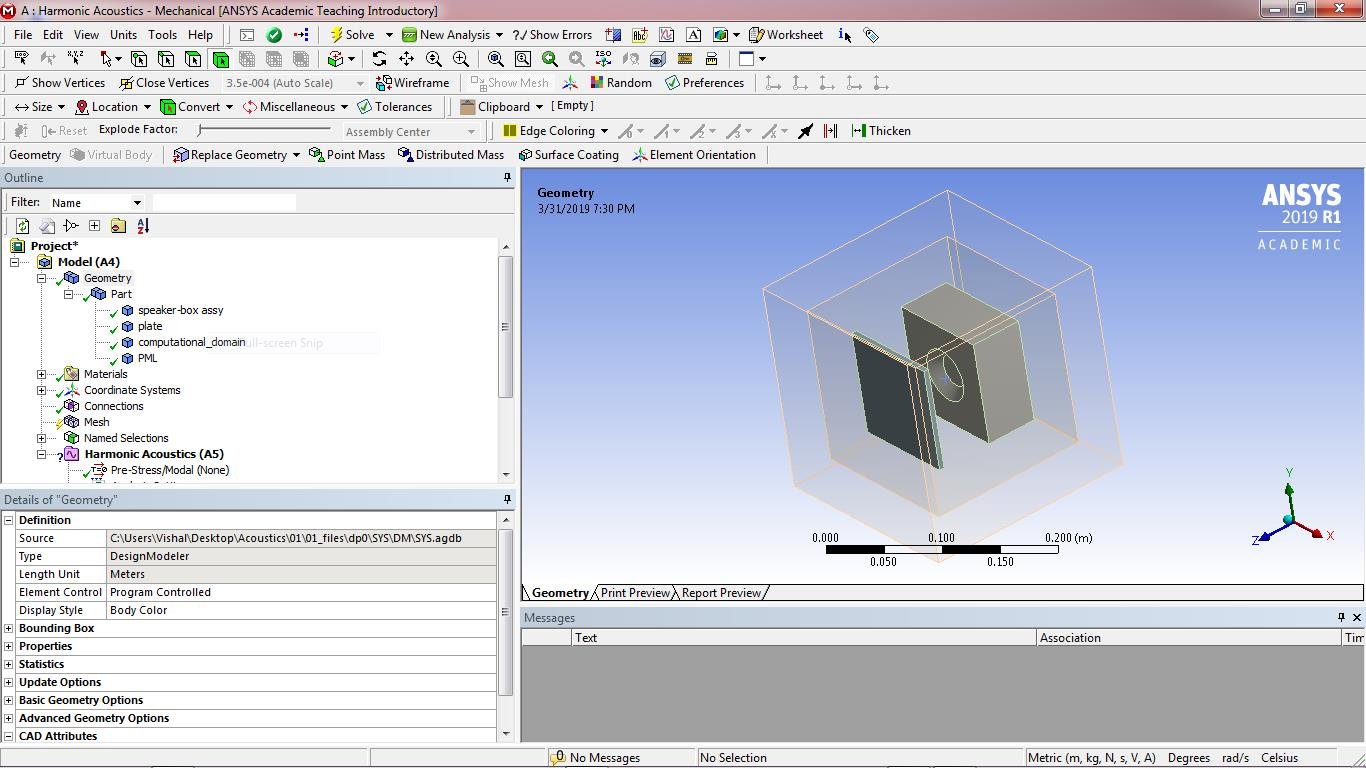Click the Surface Coating icon
This screenshot has height=768, width=1366.
525,155
